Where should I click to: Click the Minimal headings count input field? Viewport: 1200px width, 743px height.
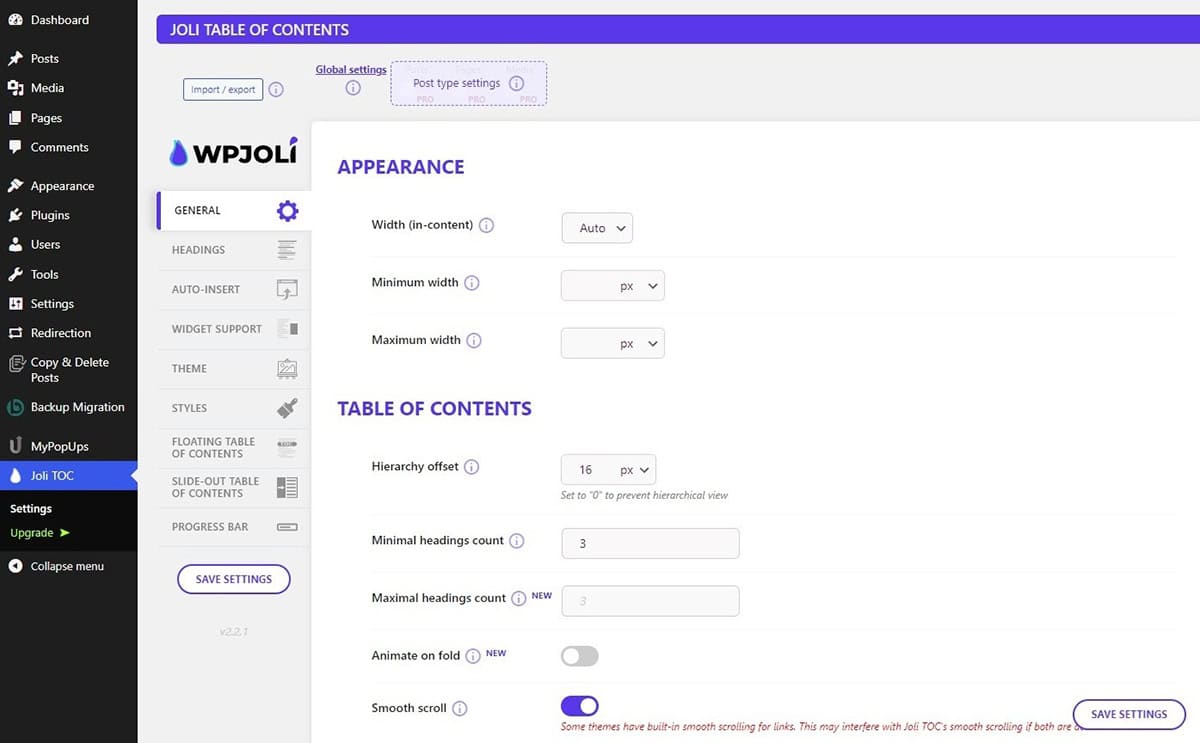(x=651, y=543)
